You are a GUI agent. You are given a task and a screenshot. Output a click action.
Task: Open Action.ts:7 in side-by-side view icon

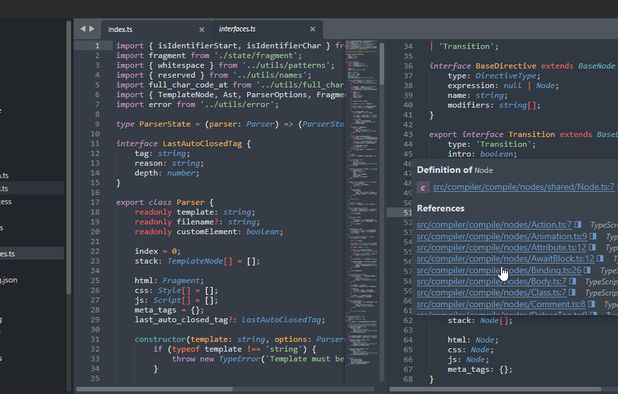pos(578,224)
